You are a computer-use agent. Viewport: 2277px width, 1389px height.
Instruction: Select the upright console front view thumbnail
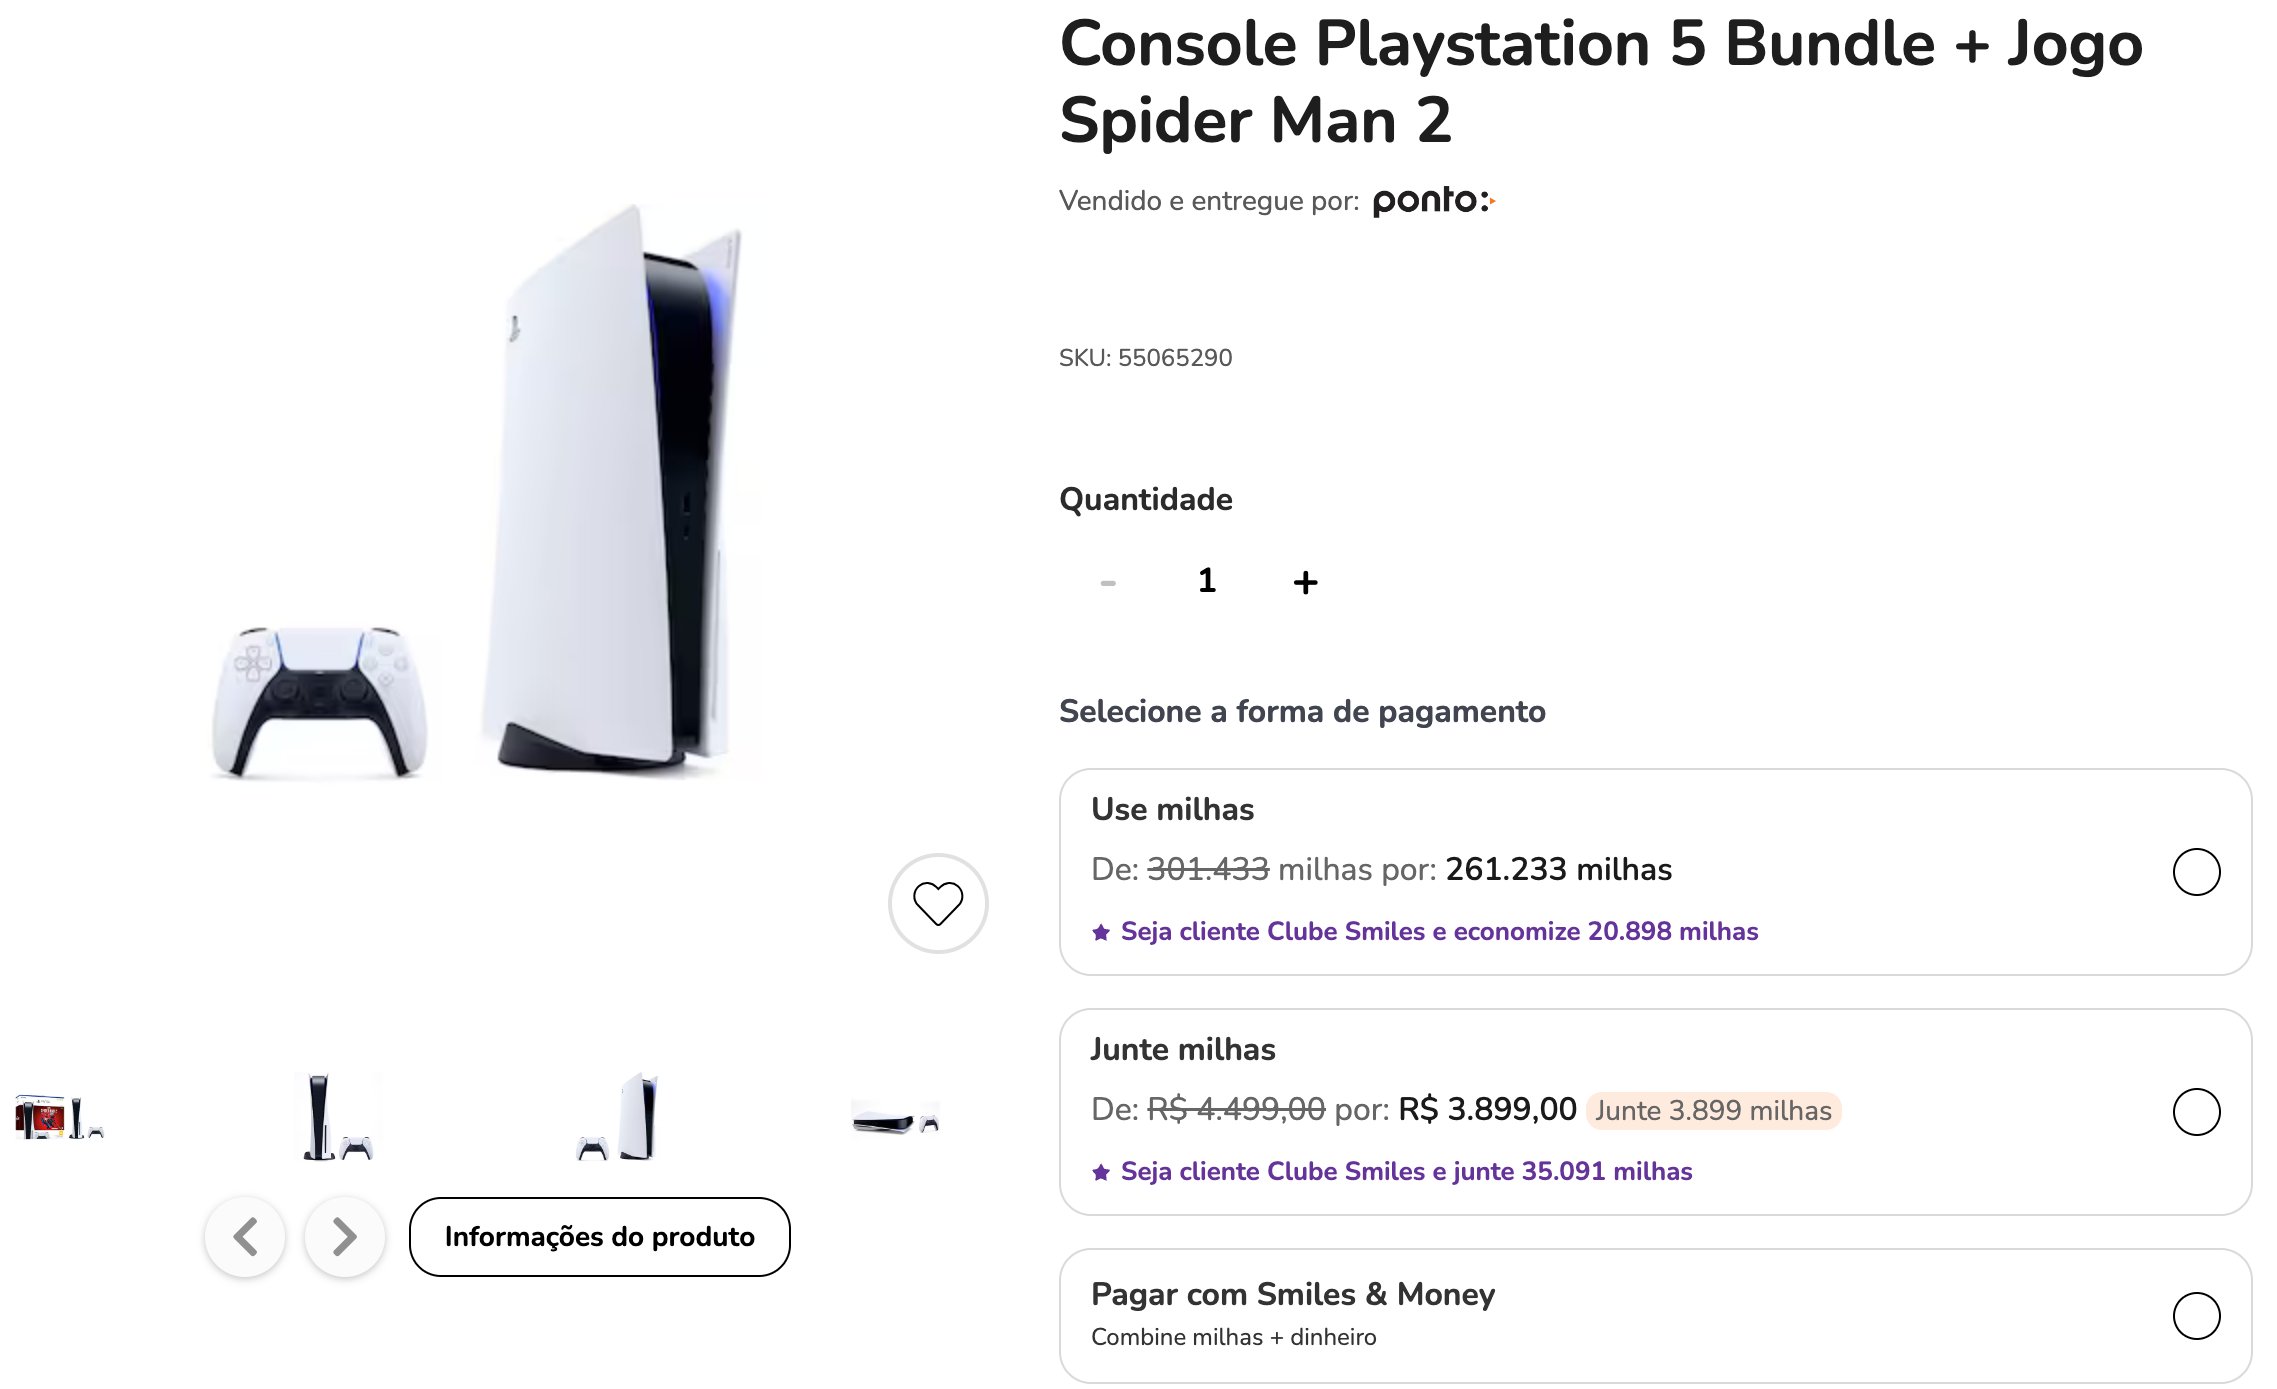click(x=337, y=1117)
